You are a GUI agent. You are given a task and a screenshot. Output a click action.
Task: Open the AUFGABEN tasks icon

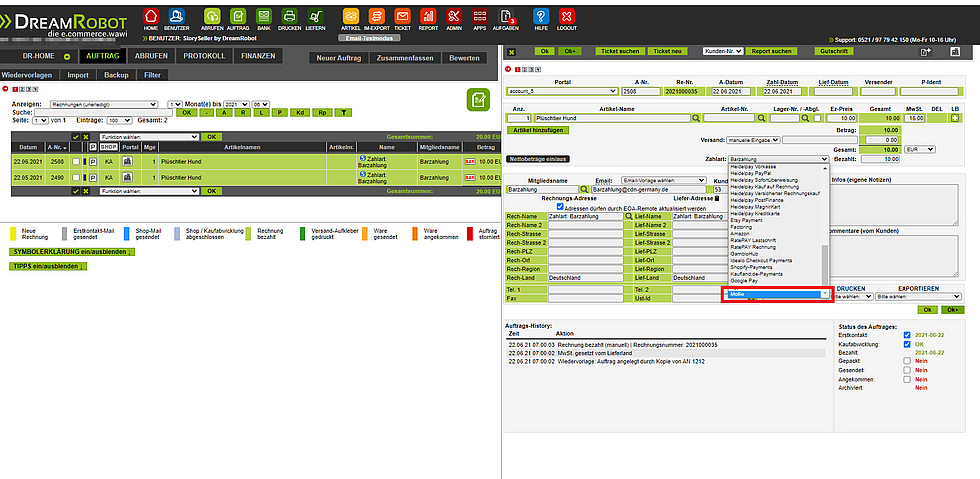click(505, 16)
